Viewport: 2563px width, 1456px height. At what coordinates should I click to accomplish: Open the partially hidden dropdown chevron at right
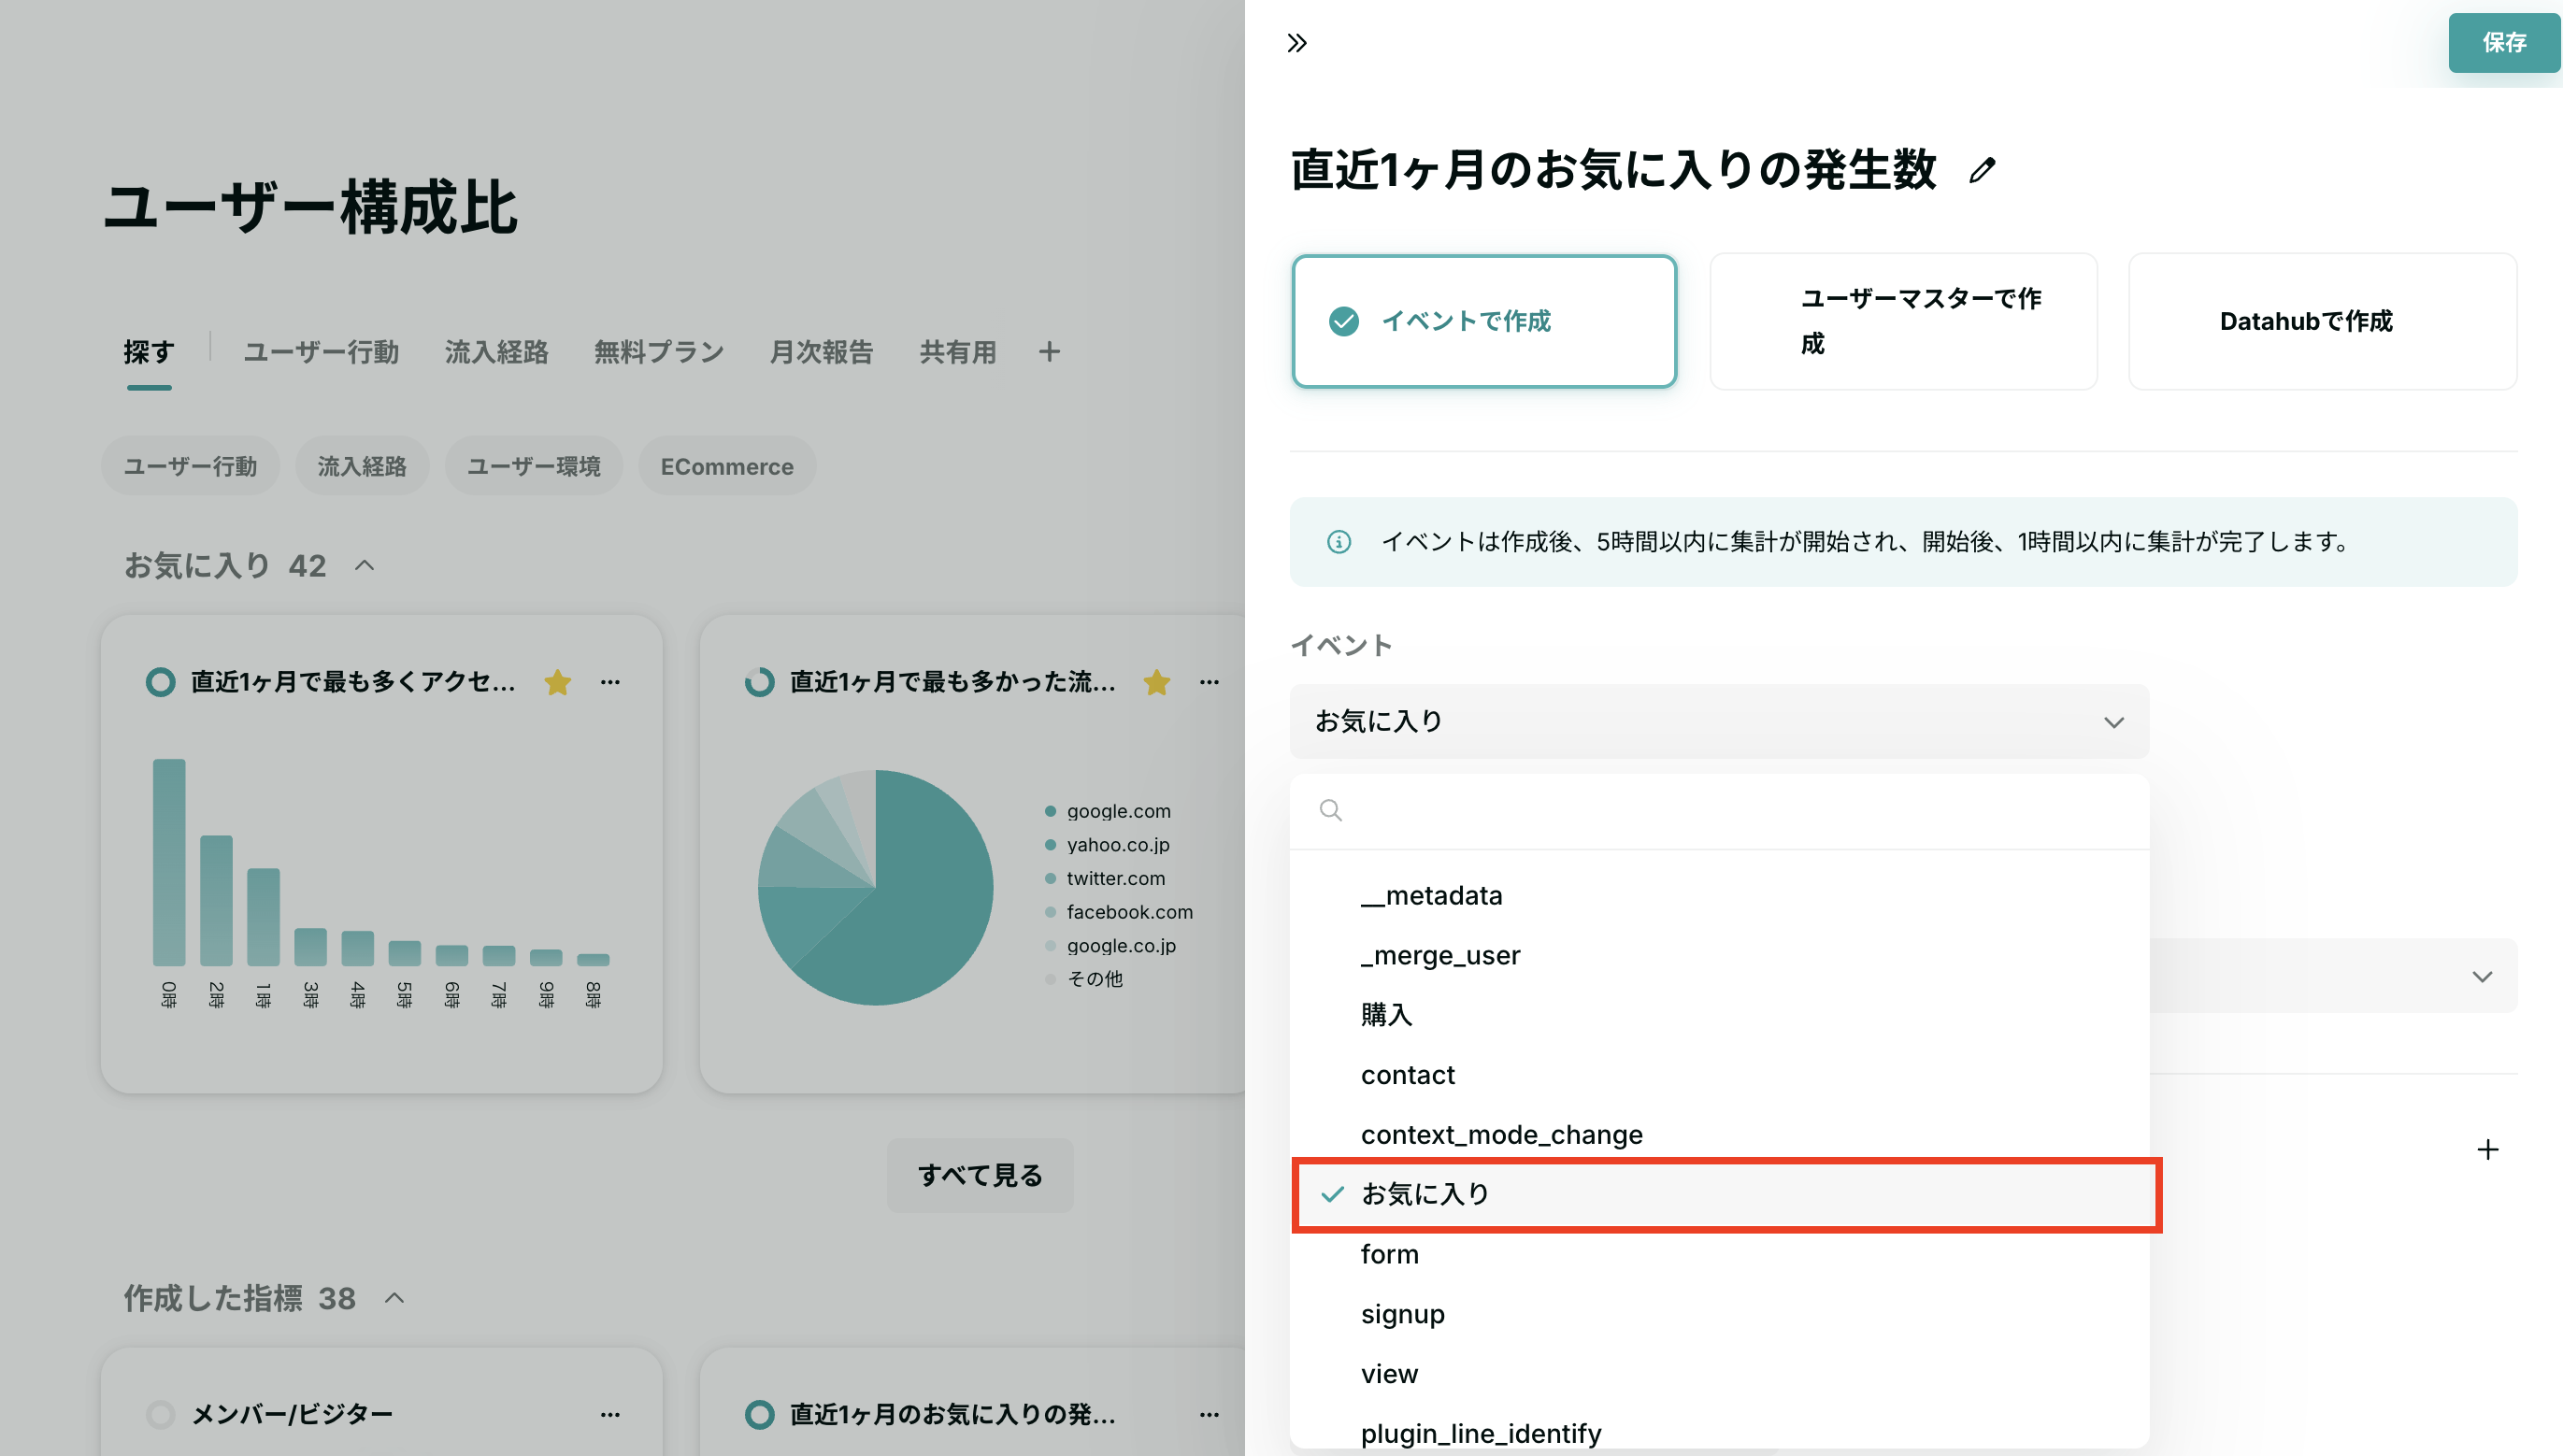pos(2482,976)
